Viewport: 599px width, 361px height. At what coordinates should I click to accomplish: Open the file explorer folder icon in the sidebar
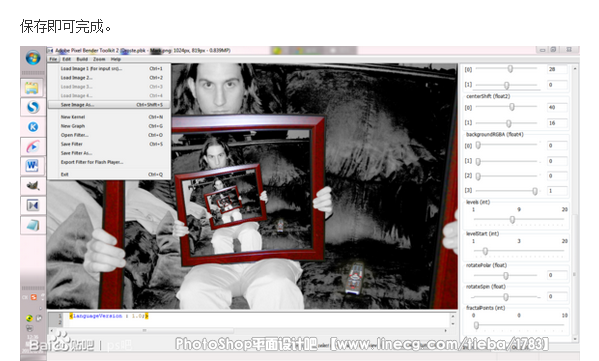(x=32, y=88)
